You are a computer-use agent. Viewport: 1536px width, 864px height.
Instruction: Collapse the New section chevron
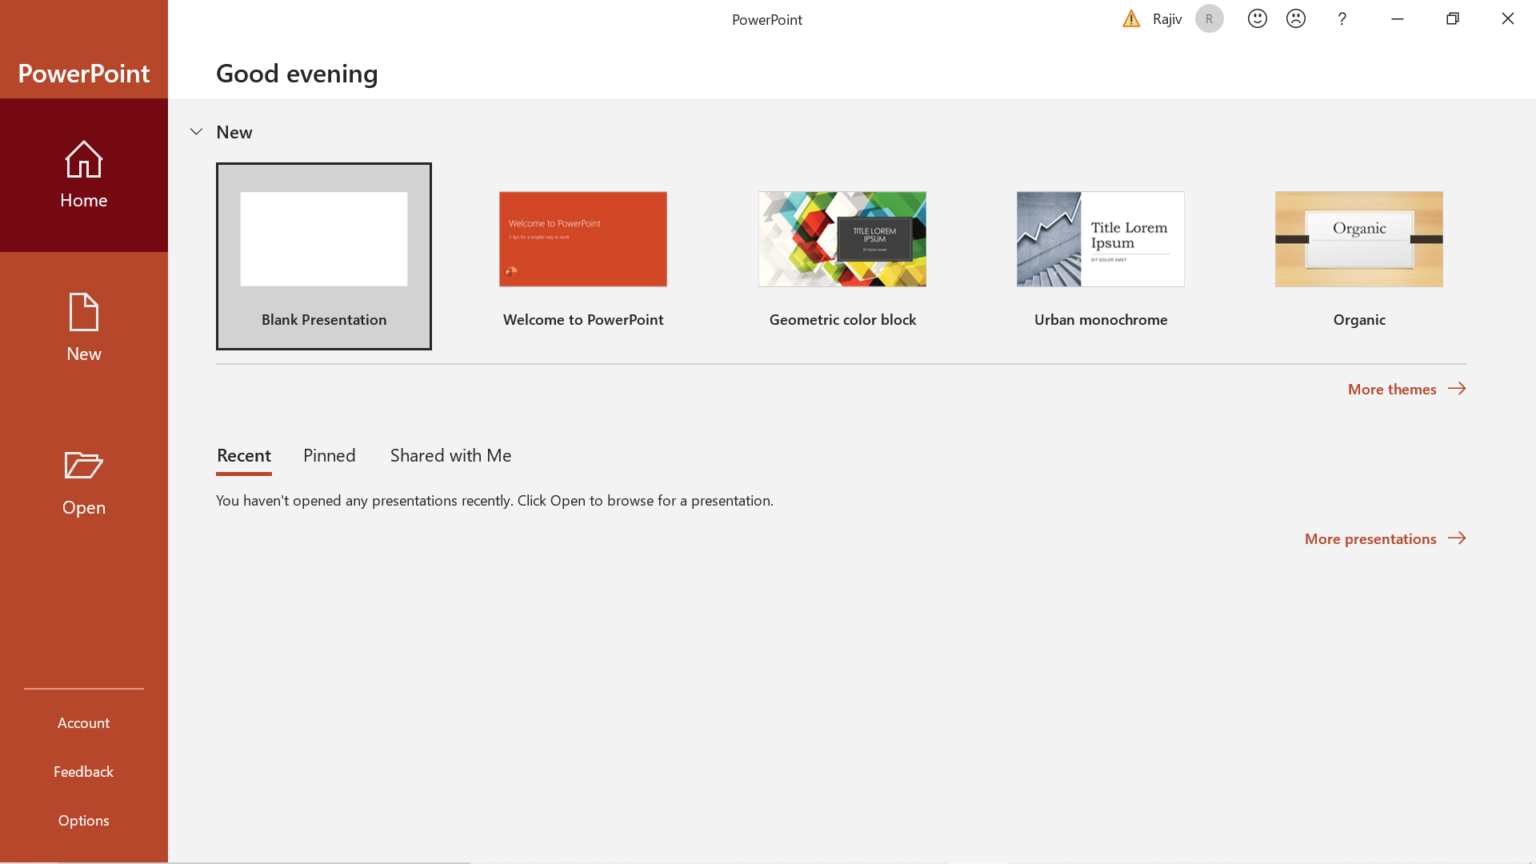click(x=196, y=132)
